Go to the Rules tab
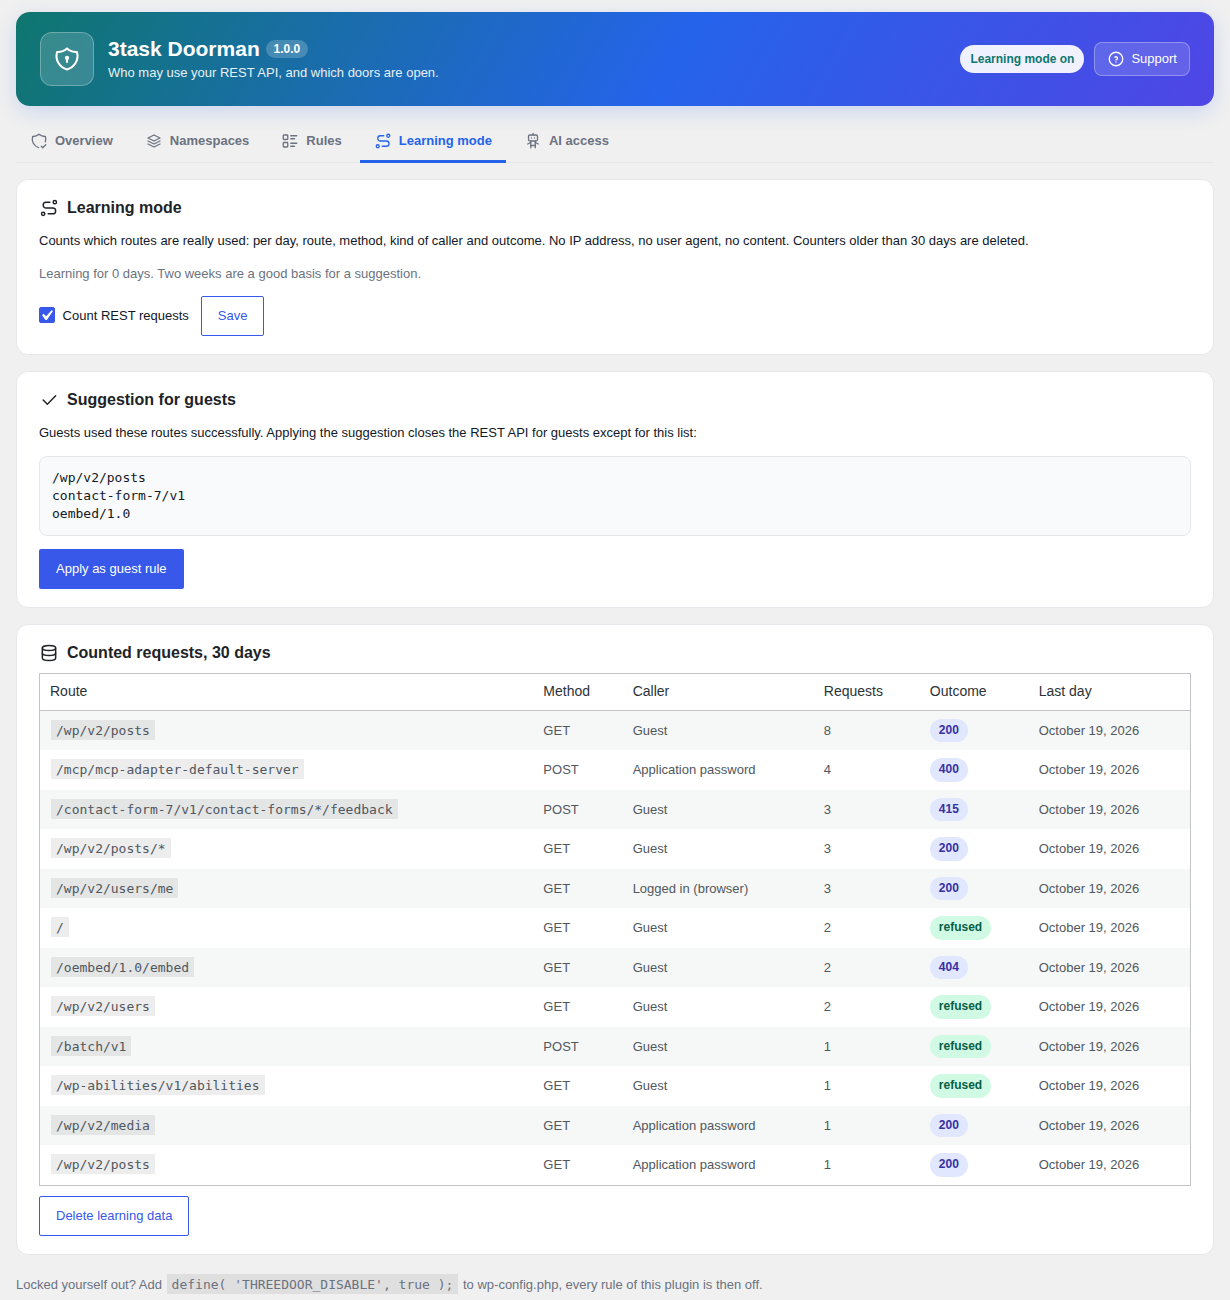This screenshot has height=1300, width=1230. 312,141
